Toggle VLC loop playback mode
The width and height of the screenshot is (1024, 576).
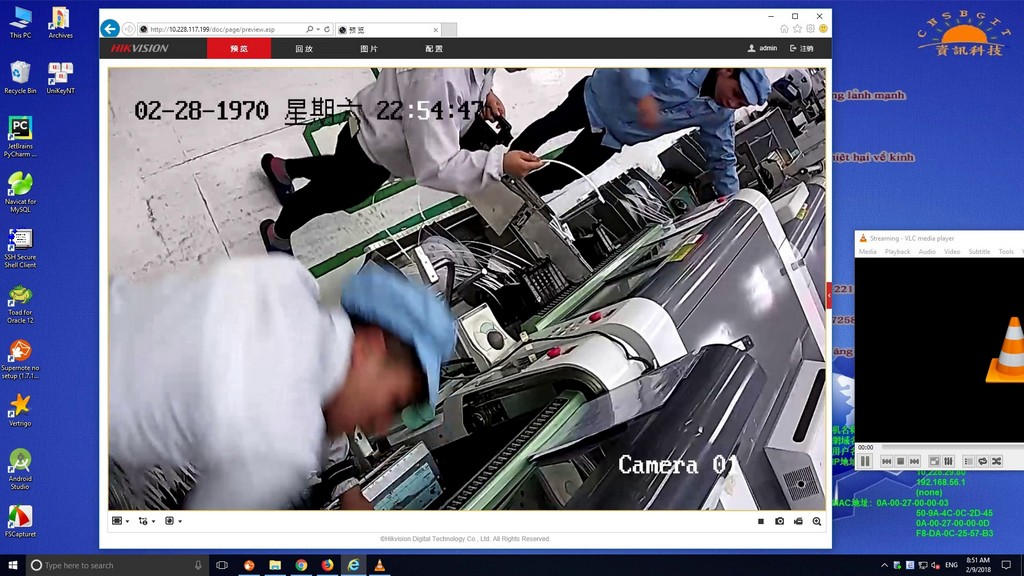click(982, 461)
